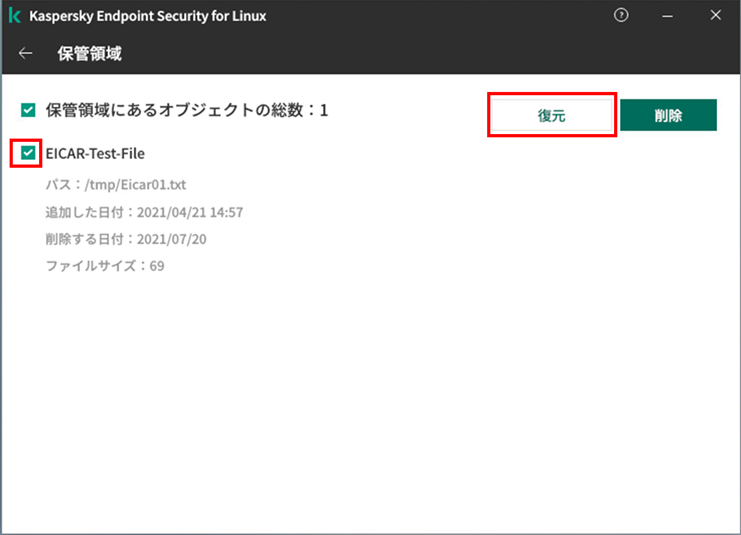The width and height of the screenshot is (741, 535).
Task: Click the 復元 restore button
Action: click(x=551, y=115)
